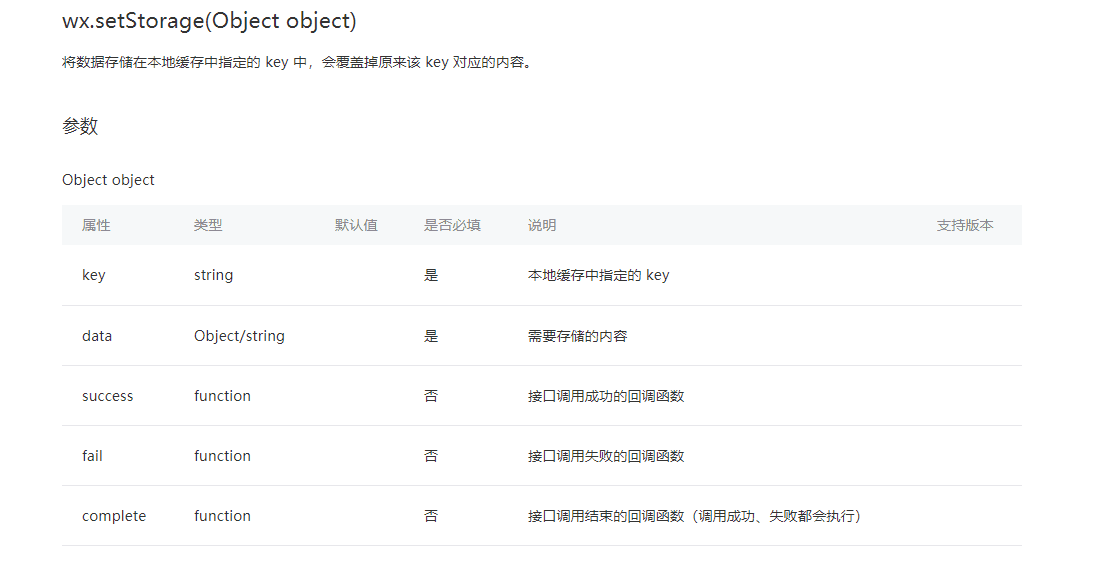Select the success property cell
This screenshot has width=1111, height=580.
(107, 396)
